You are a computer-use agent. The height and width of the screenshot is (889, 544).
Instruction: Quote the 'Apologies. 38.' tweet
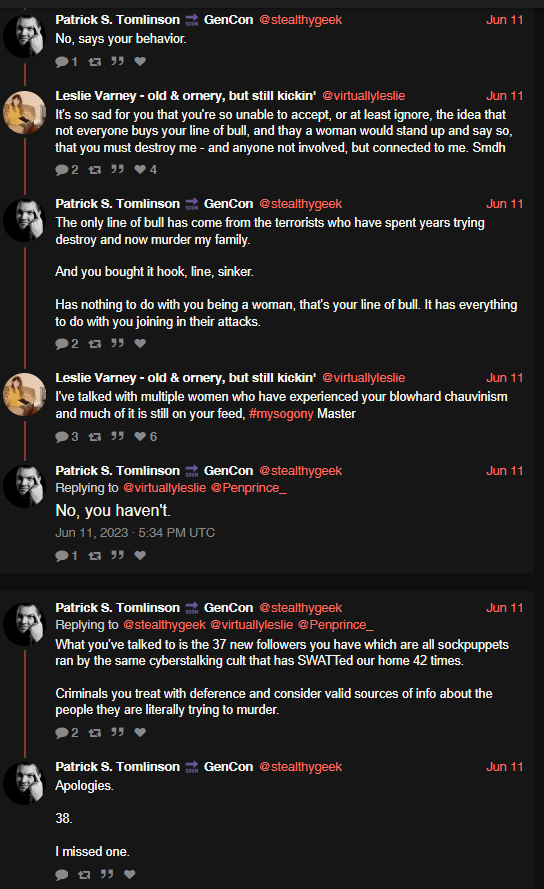pyautogui.click(x=107, y=874)
